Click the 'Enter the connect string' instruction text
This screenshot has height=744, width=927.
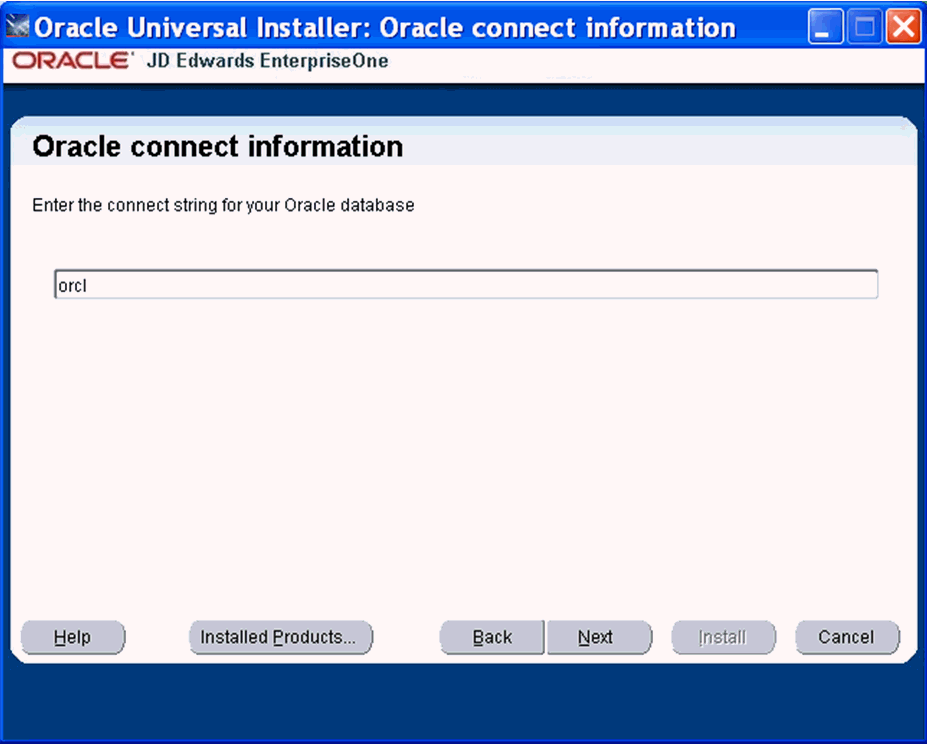point(223,205)
